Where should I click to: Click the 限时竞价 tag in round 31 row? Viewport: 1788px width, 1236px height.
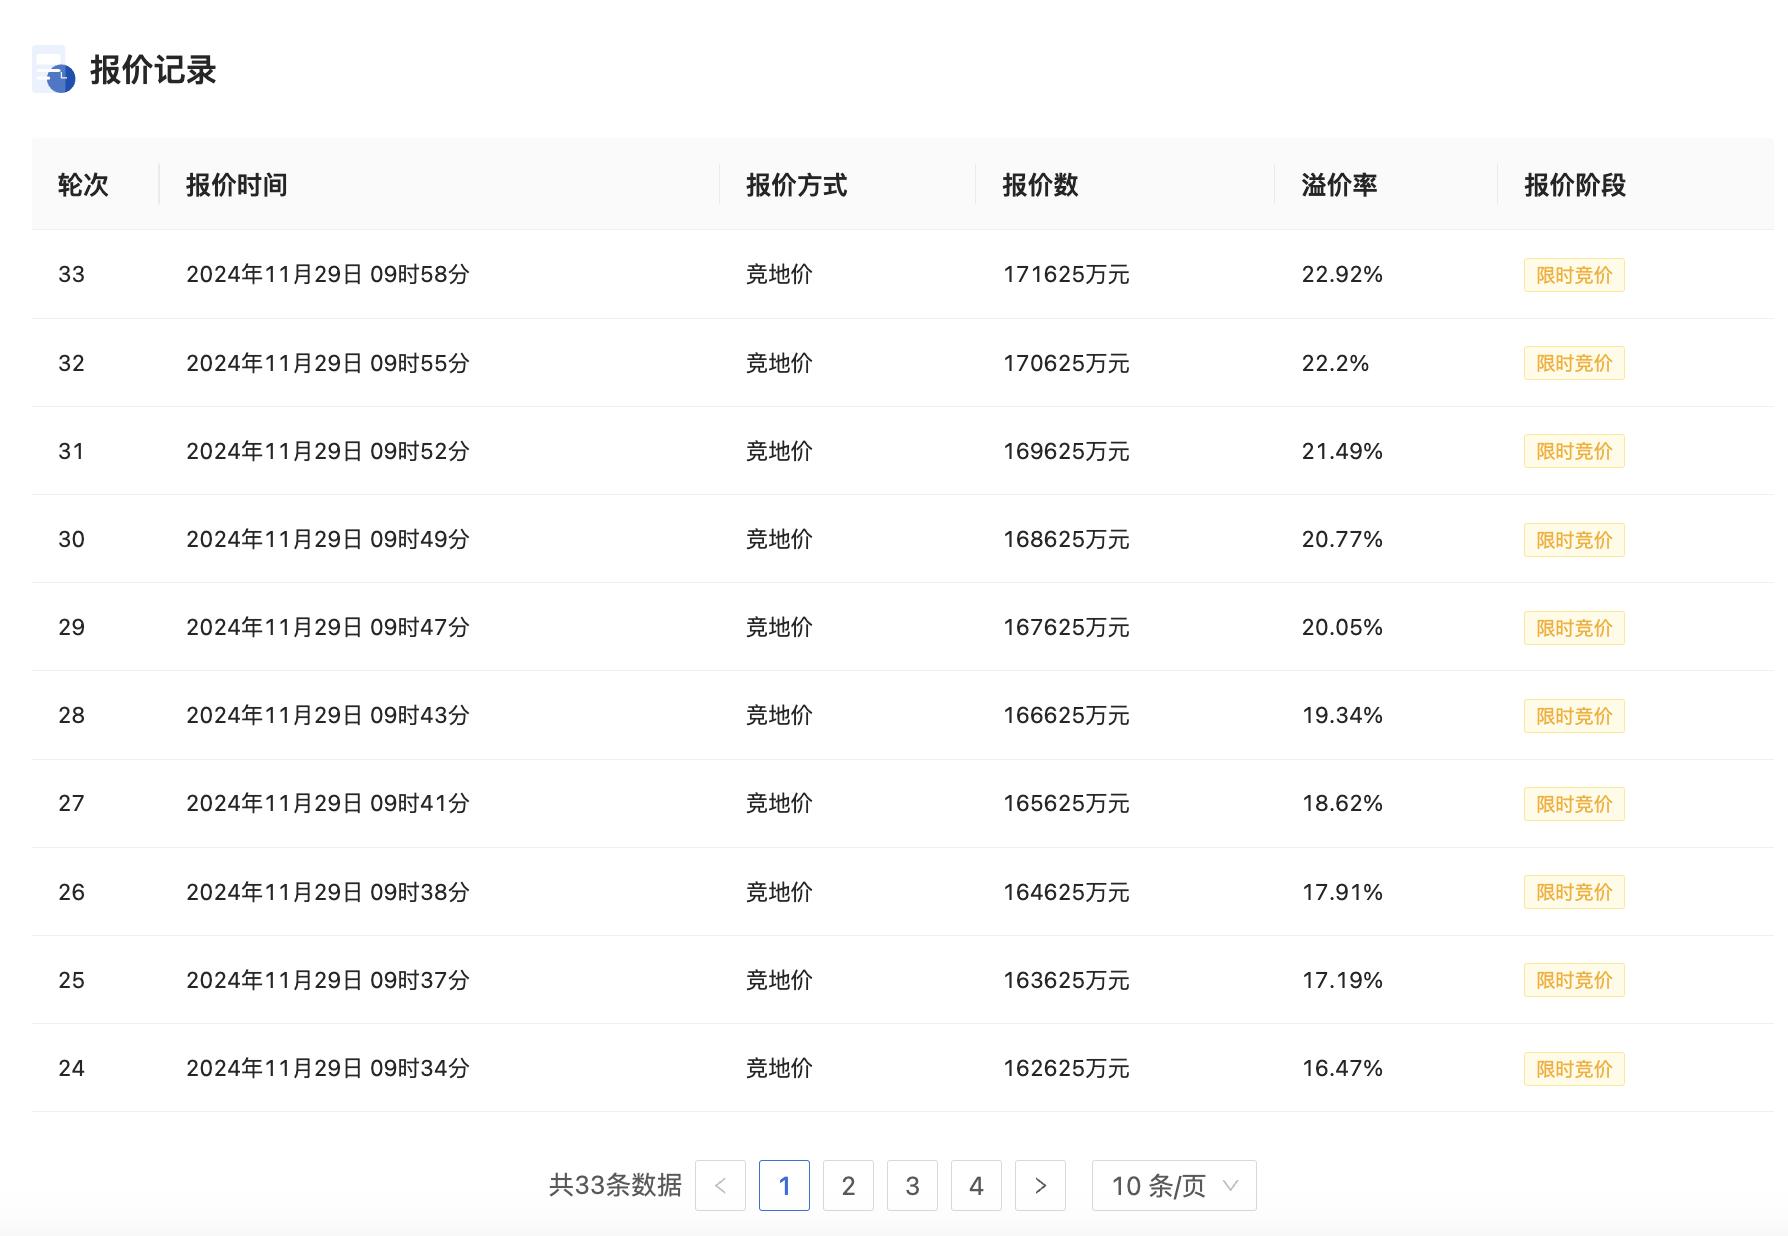pyautogui.click(x=1574, y=451)
